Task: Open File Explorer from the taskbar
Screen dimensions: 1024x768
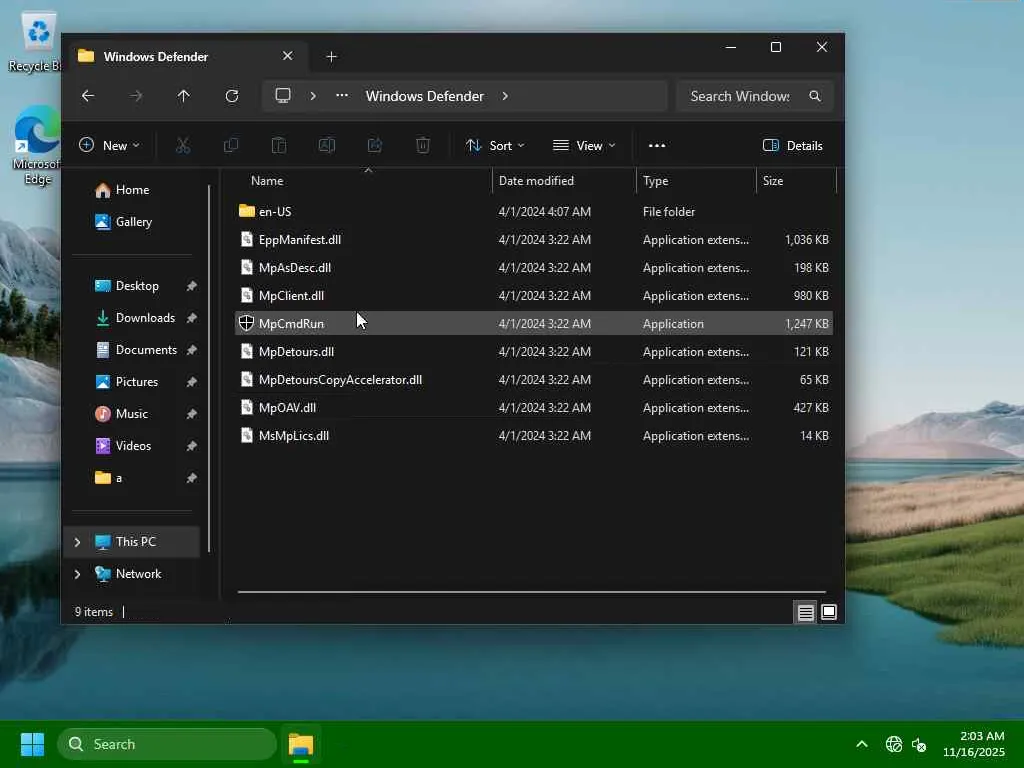Action: [x=301, y=744]
